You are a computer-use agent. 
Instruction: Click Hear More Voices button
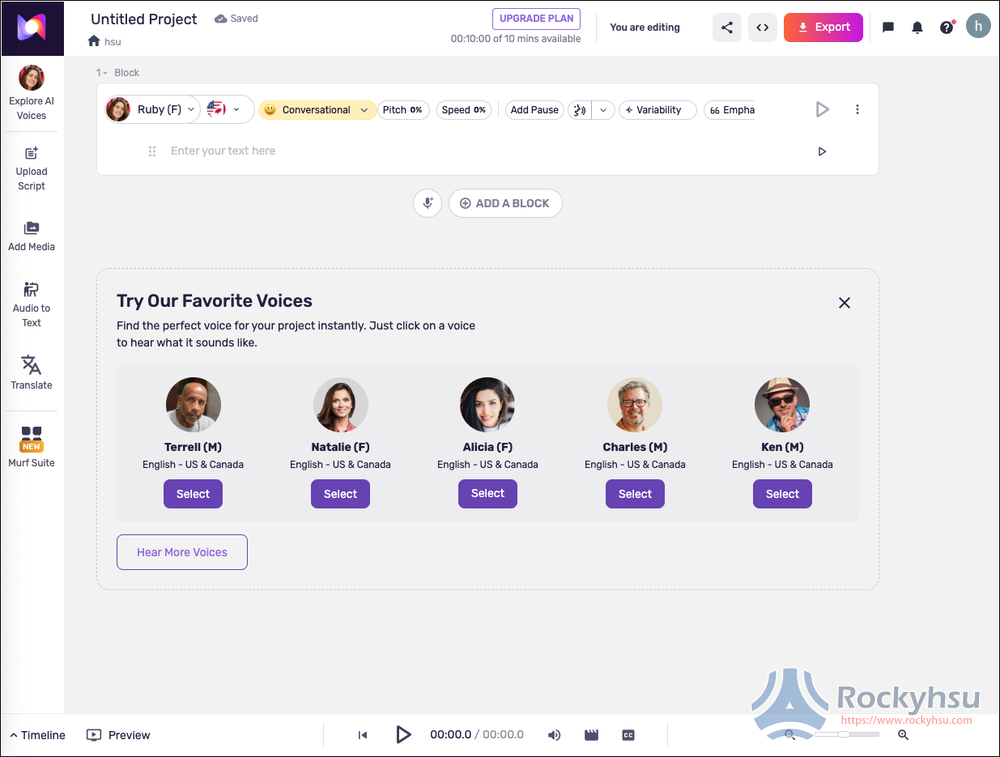click(x=182, y=552)
